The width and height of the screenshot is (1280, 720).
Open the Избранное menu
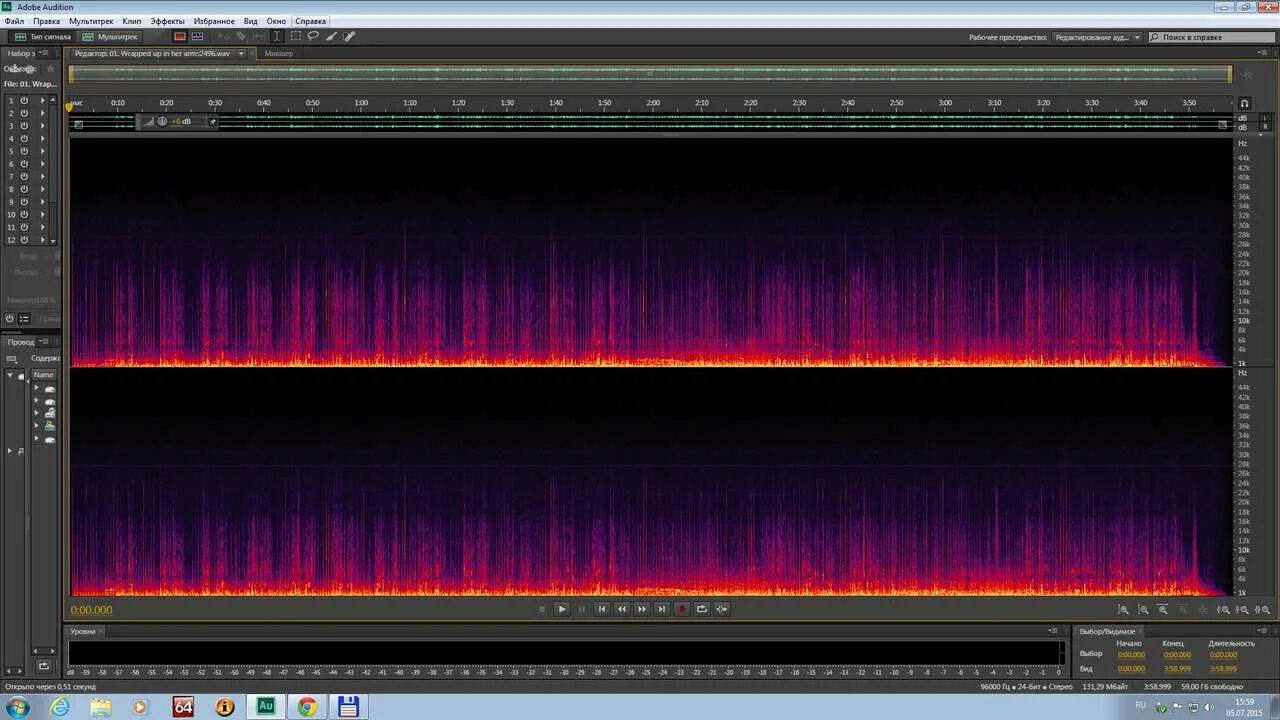click(x=215, y=21)
